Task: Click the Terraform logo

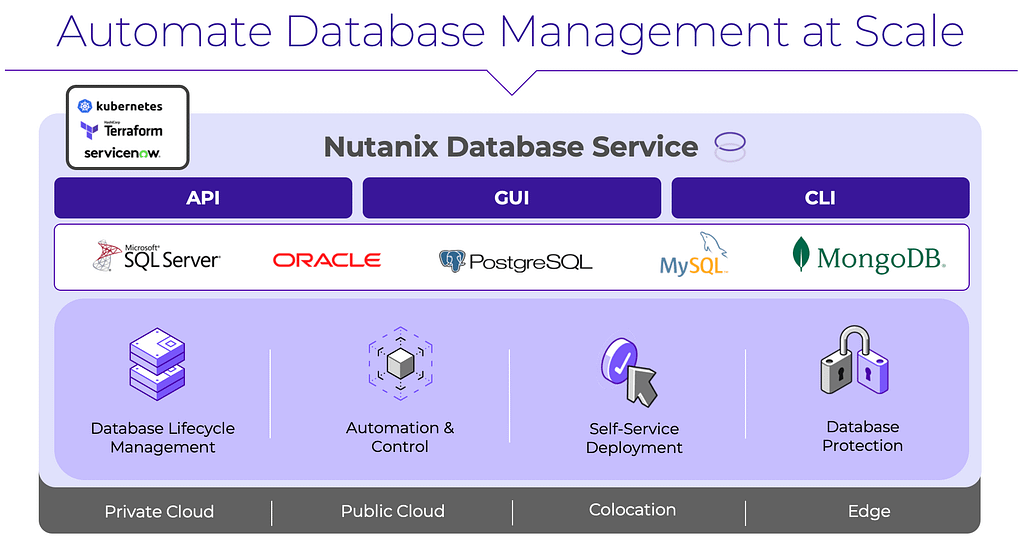Action: click(x=121, y=130)
